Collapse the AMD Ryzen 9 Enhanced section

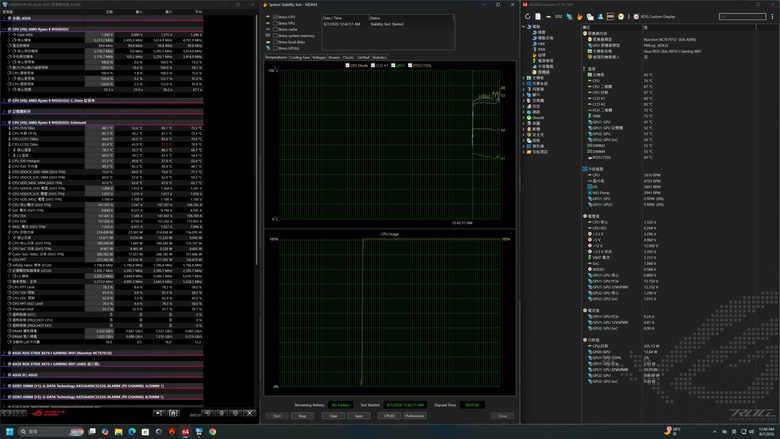[x=4, y=122]
